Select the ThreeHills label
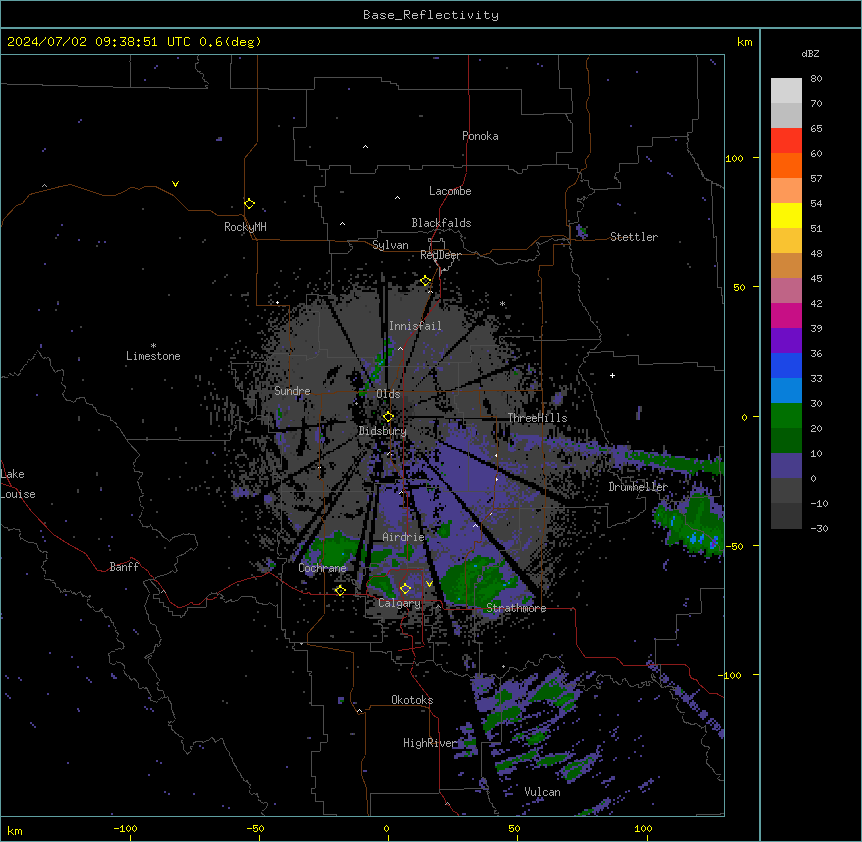The image size is (862, 842). pyautogui.click(x=537, y=418)
